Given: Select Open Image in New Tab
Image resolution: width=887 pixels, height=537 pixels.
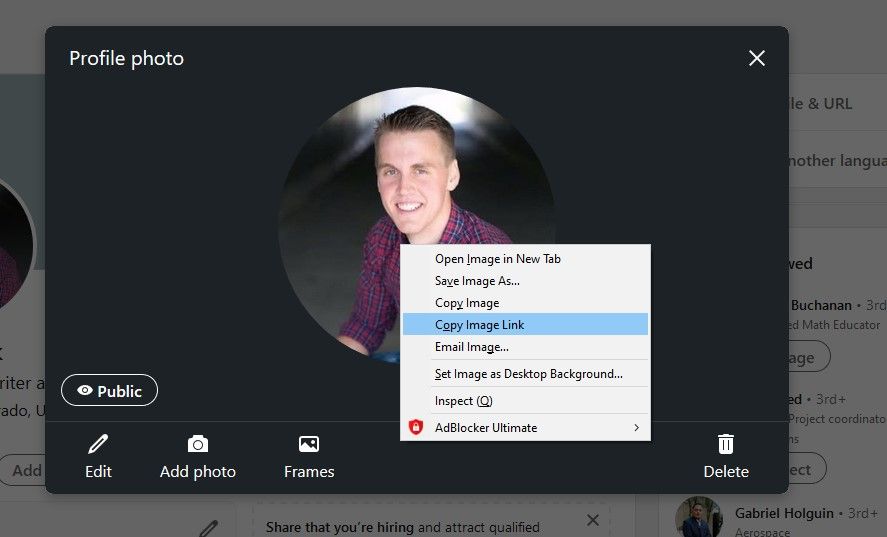Looking at the screenshot, I should click(497, 259).
